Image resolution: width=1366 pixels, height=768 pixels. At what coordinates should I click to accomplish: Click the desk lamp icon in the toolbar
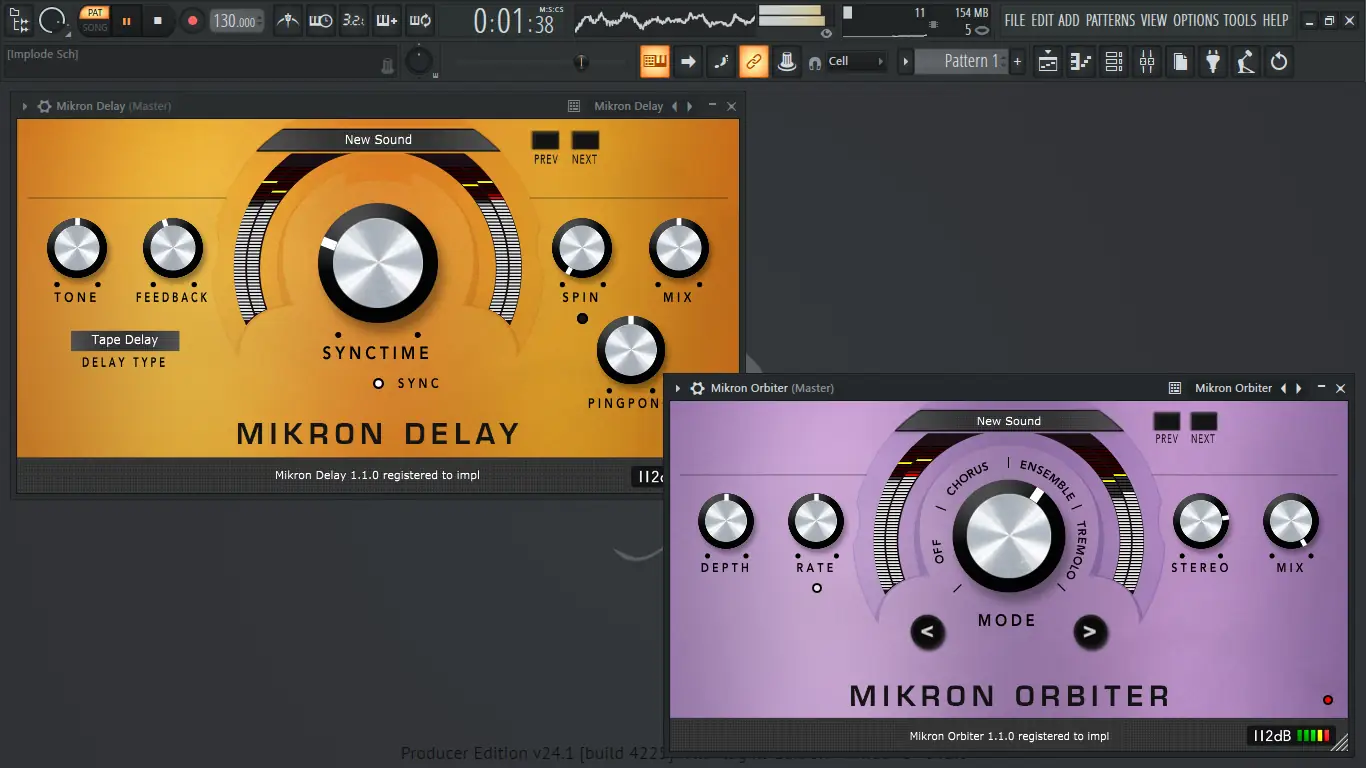click(x=1246, y=61)
